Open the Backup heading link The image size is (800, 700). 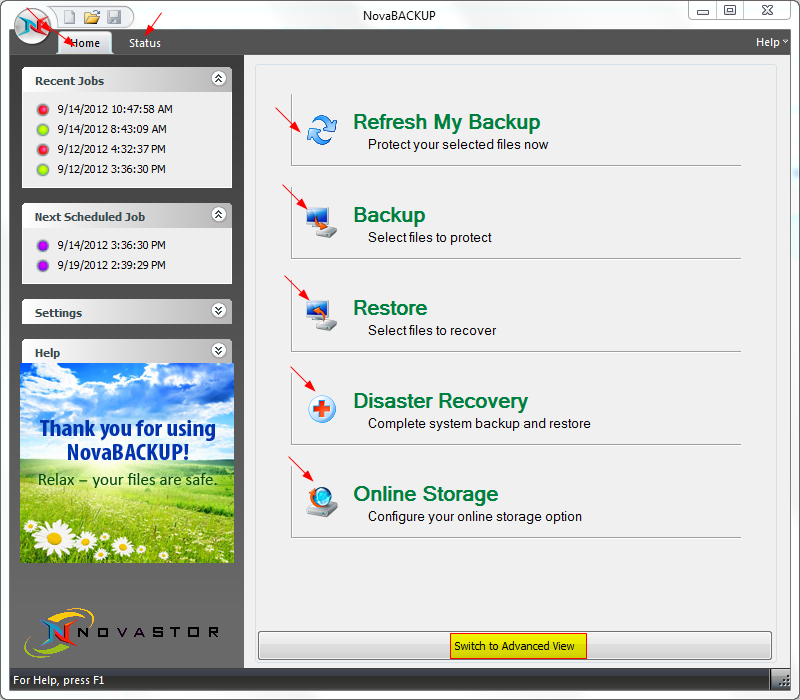point(389,215)
